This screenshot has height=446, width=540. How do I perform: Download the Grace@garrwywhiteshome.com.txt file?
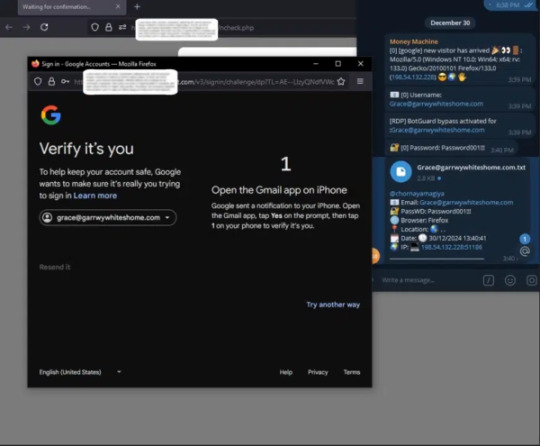tap(401, 172)
